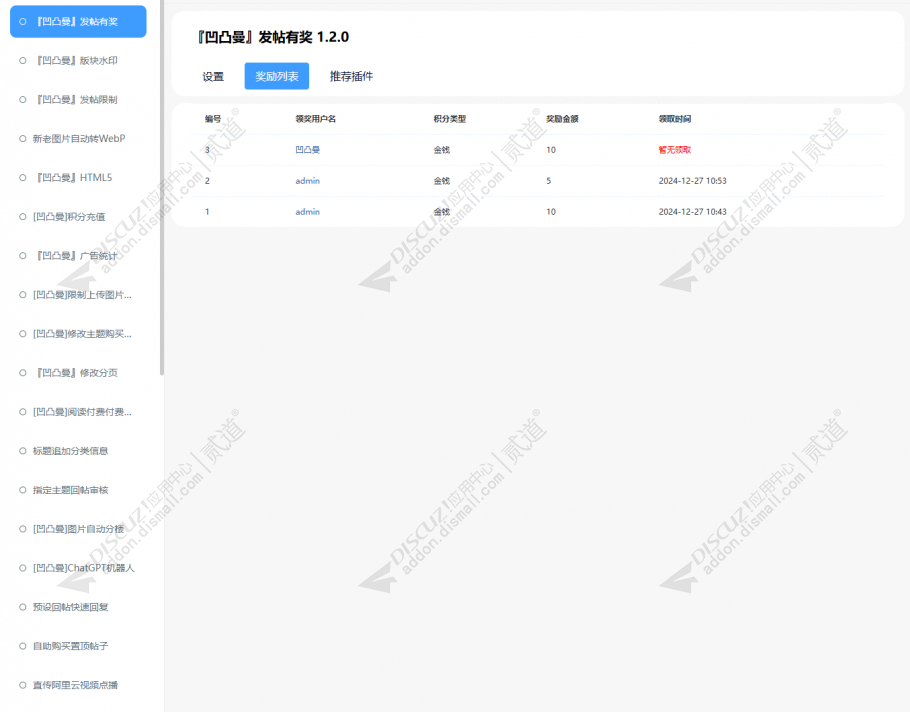
Task: Click timestamp 2024-12-27 10:53
Action: point(692,180)
